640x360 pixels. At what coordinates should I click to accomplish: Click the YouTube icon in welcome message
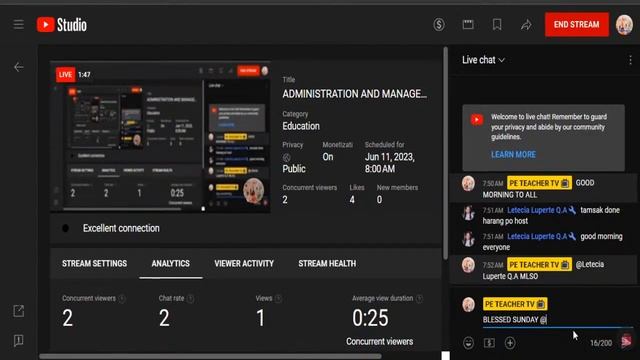[477, 120]
